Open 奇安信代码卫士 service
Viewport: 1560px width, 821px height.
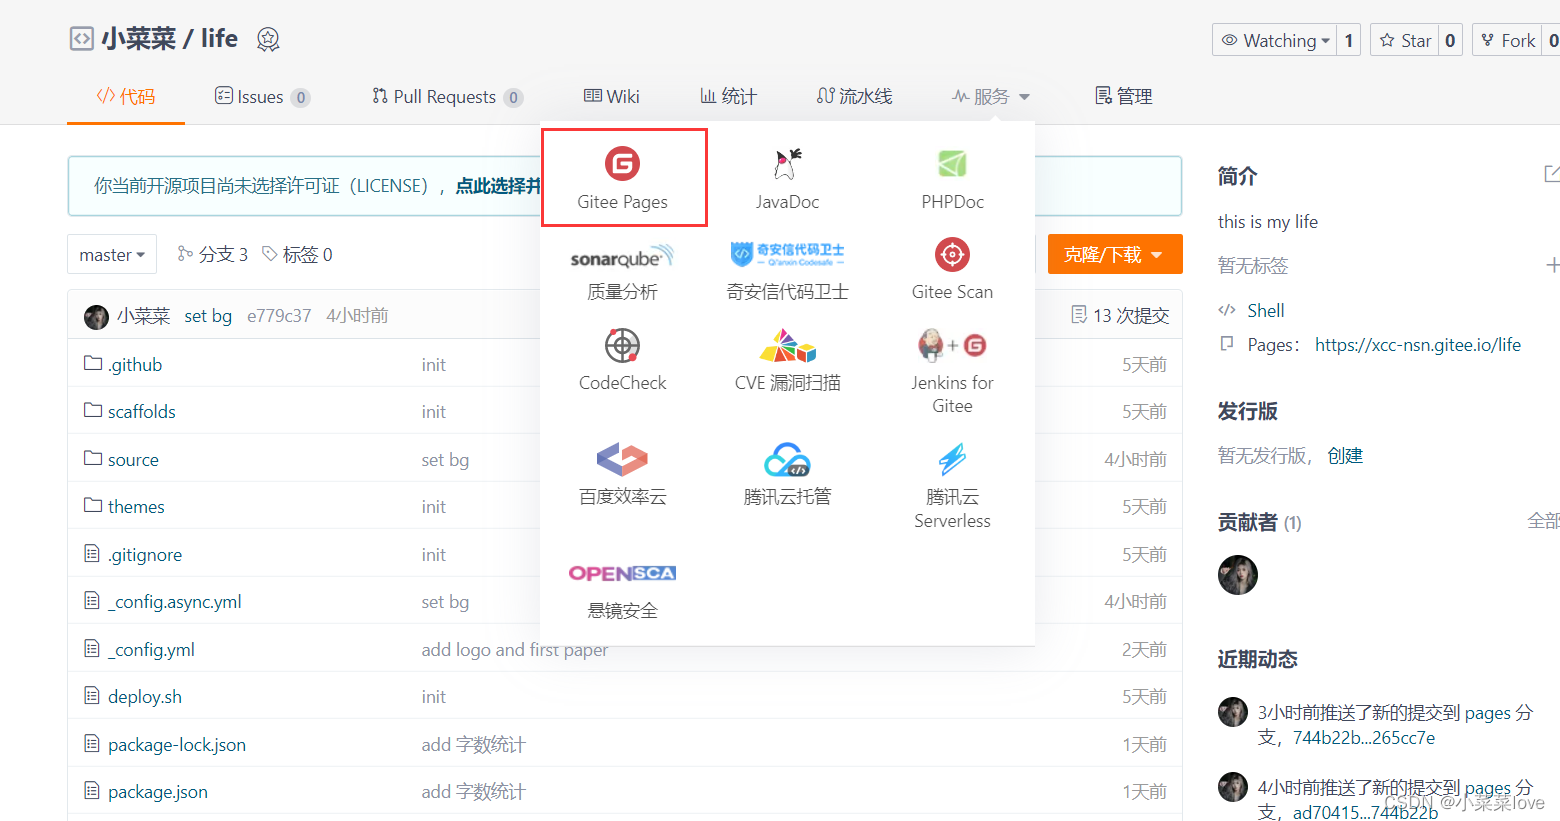787,268
